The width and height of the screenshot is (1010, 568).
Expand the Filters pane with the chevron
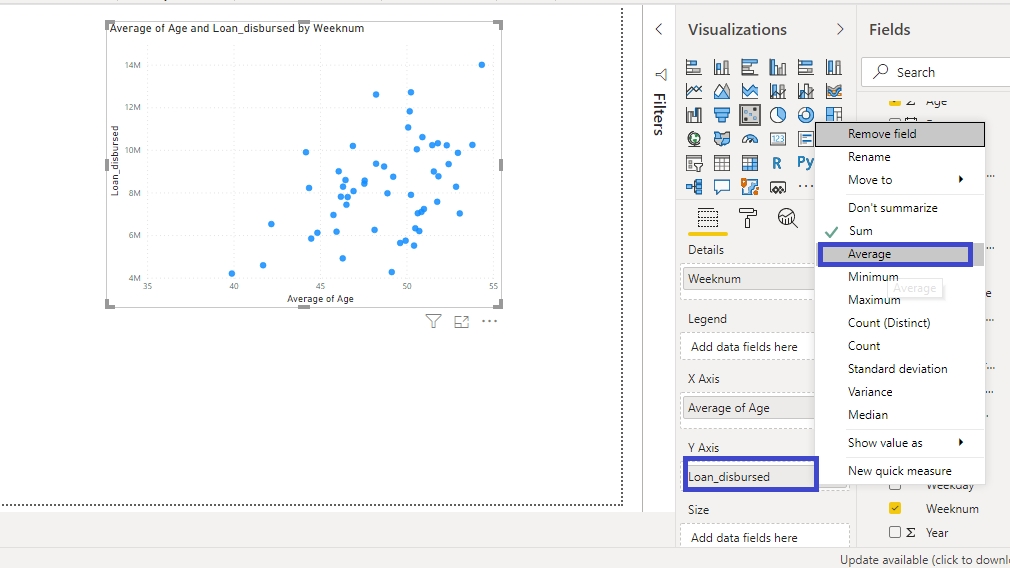[x=658, y=30]
